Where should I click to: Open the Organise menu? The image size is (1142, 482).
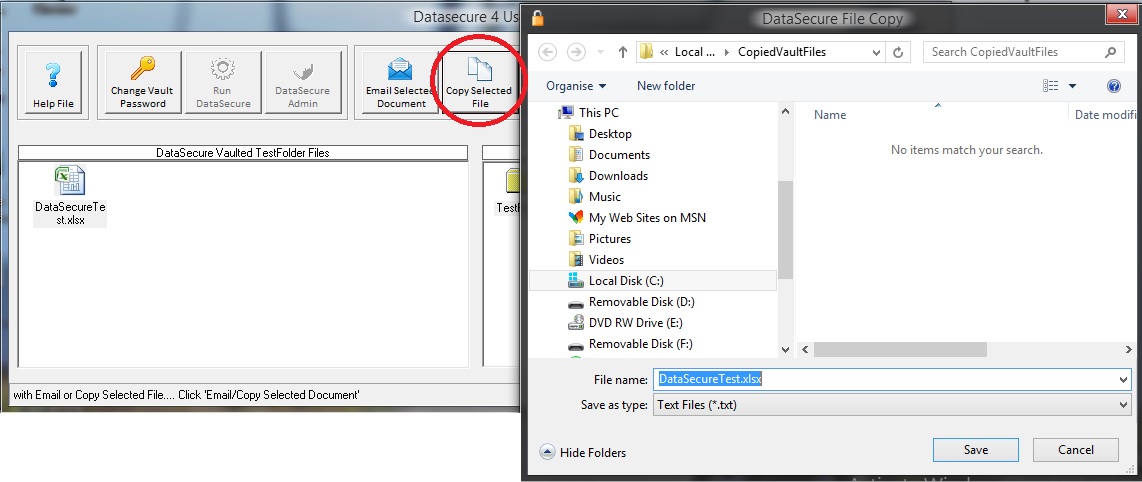[576, 86]
